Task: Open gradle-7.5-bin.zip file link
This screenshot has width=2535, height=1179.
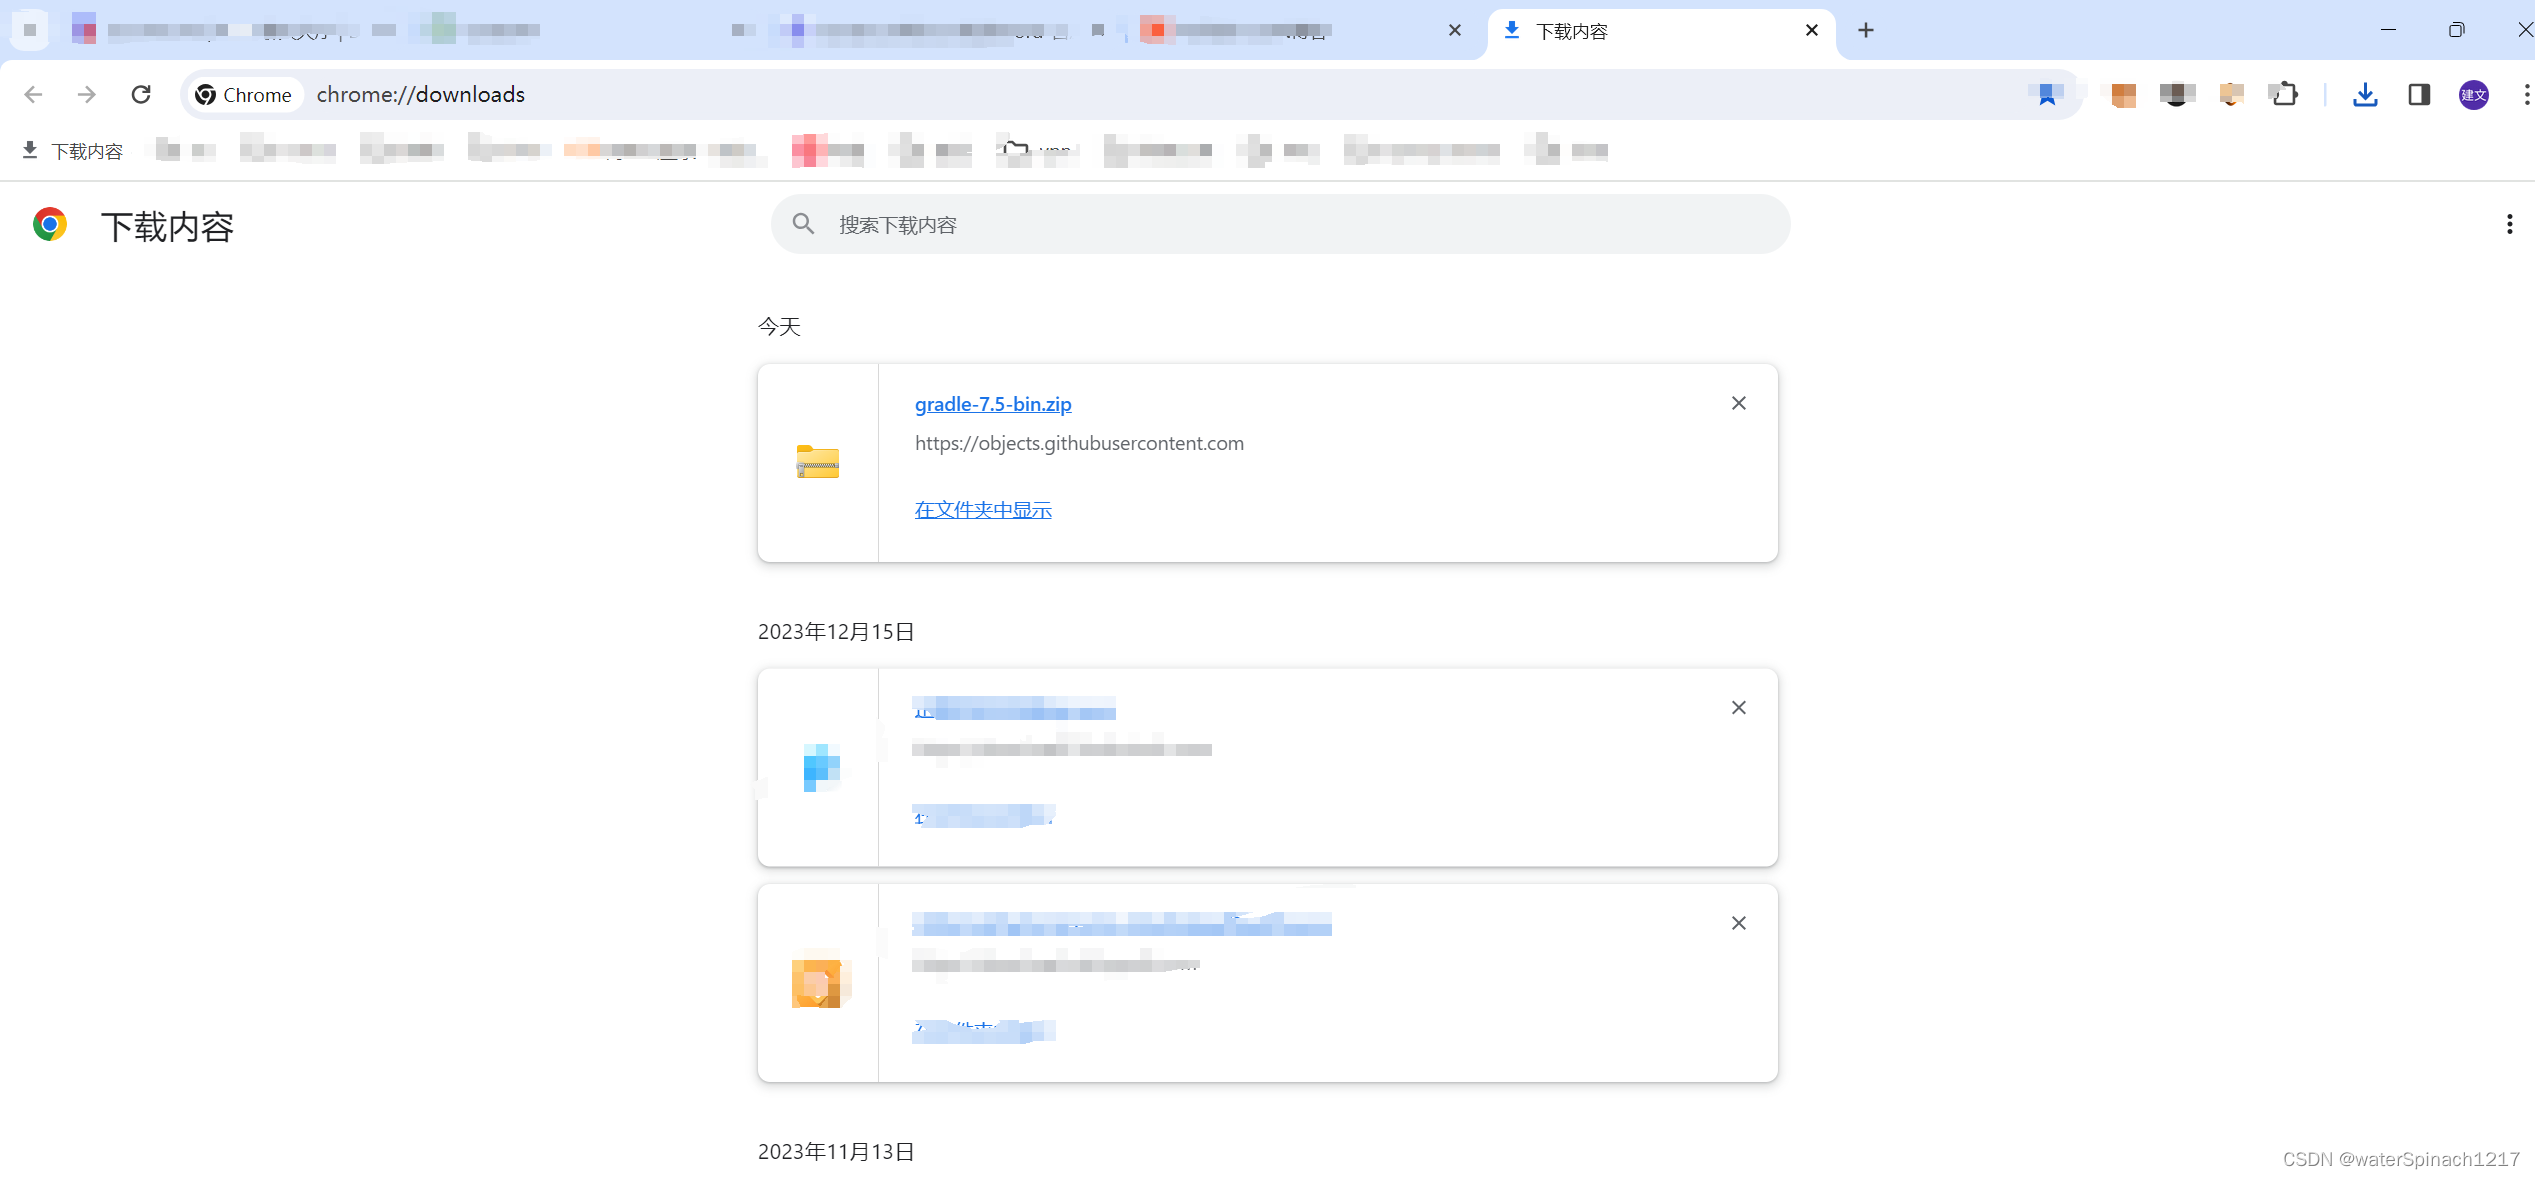Action: pyautogui.click(x=992, y=404)
